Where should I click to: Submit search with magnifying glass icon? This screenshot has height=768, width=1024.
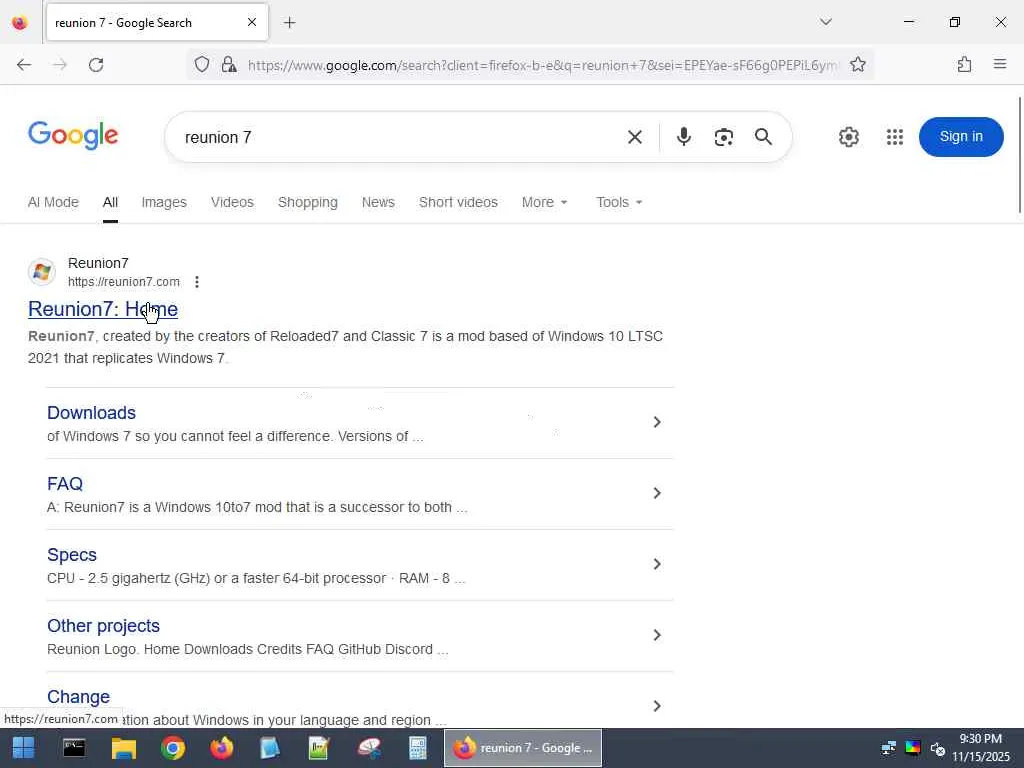point(763,137)
